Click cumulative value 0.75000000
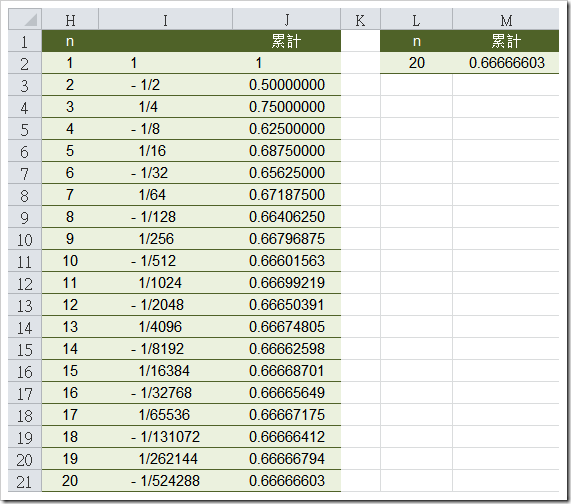The image size is (571, 504). (x=287, y=107)
